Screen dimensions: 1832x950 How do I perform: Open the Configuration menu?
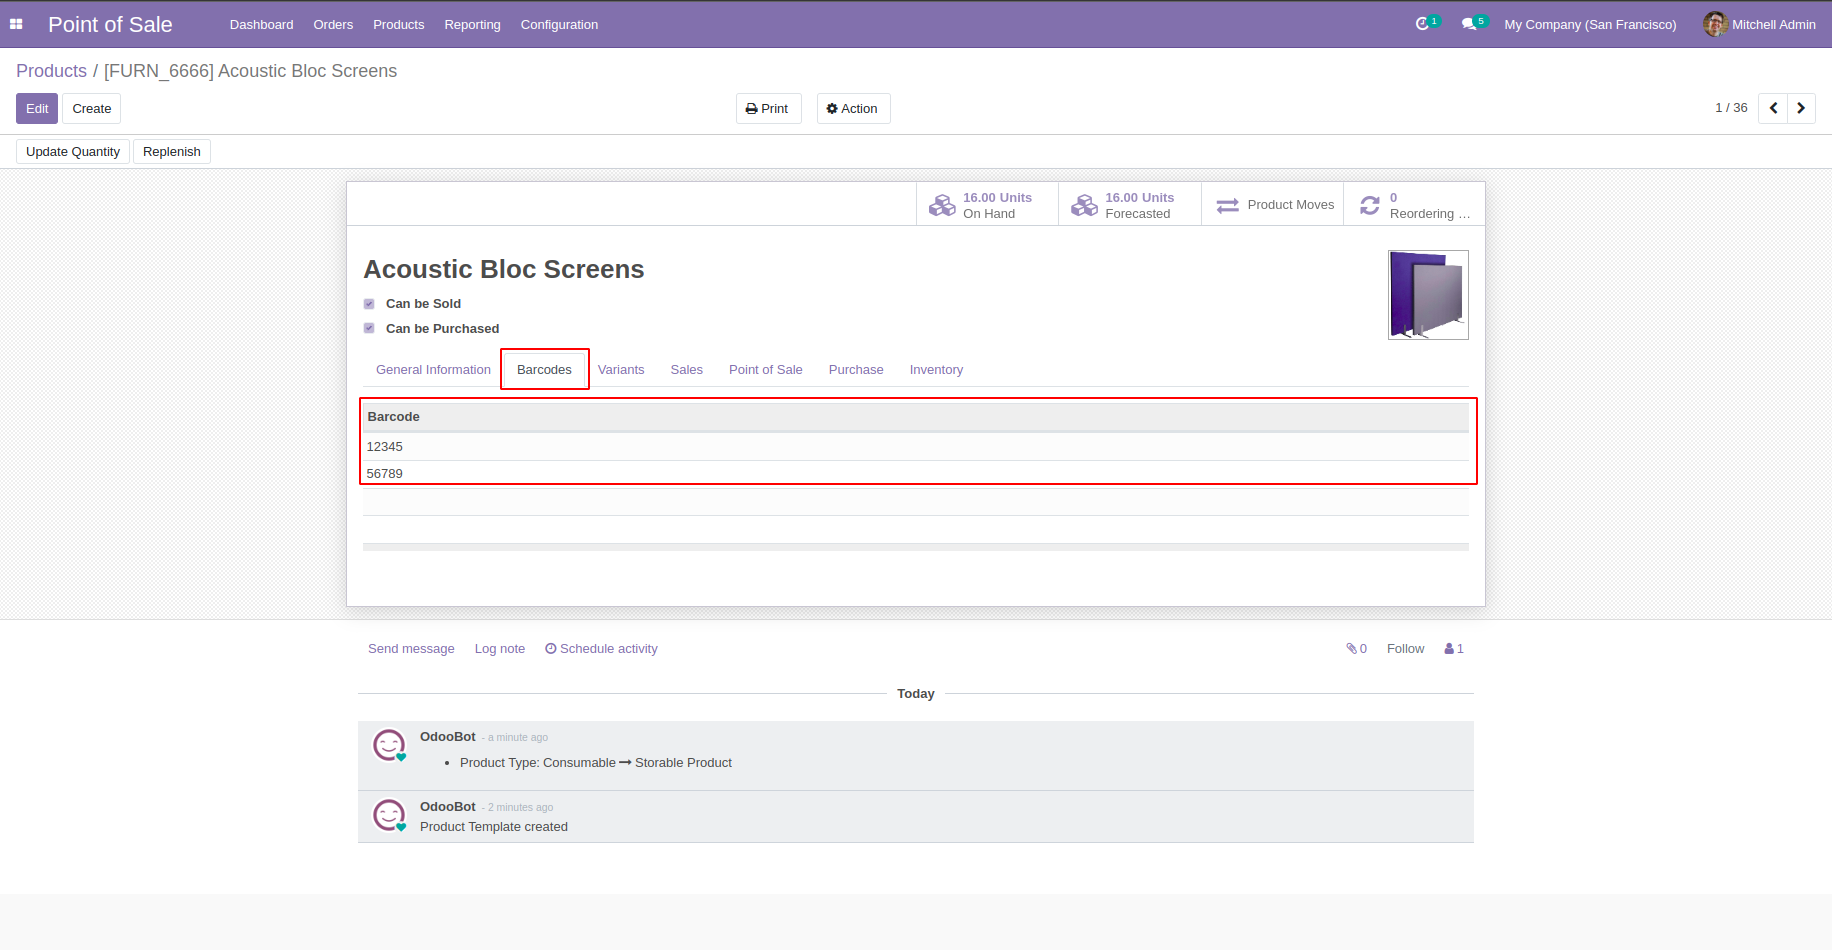point(559,25)
